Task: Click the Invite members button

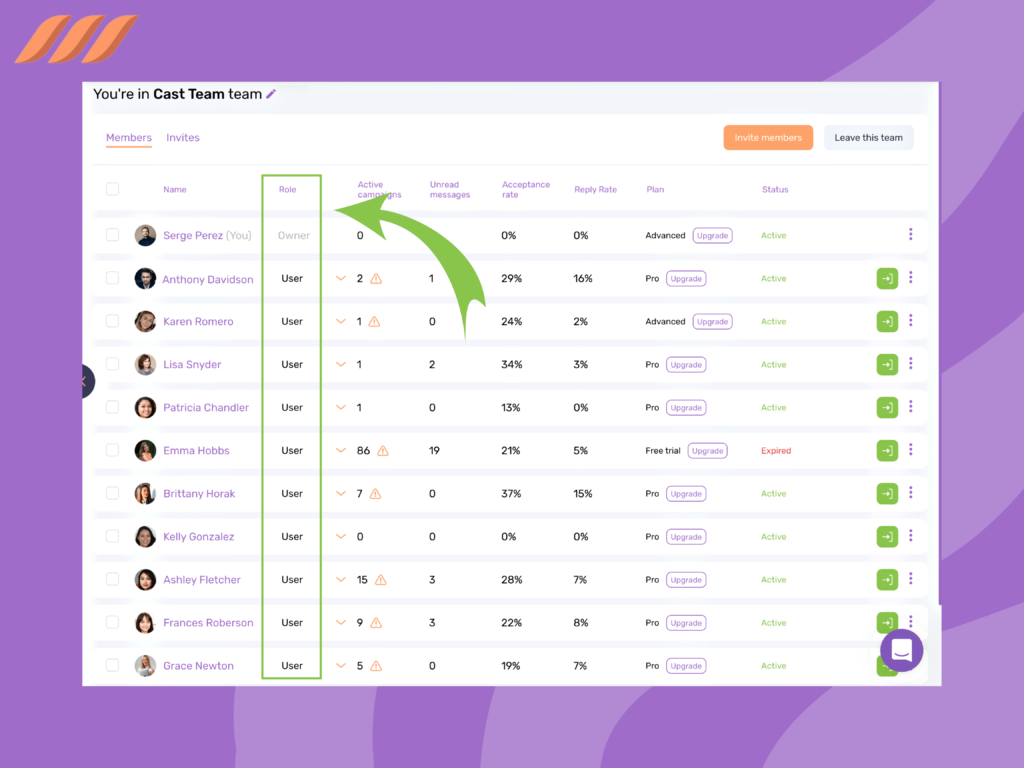Action: pos(768,137)
